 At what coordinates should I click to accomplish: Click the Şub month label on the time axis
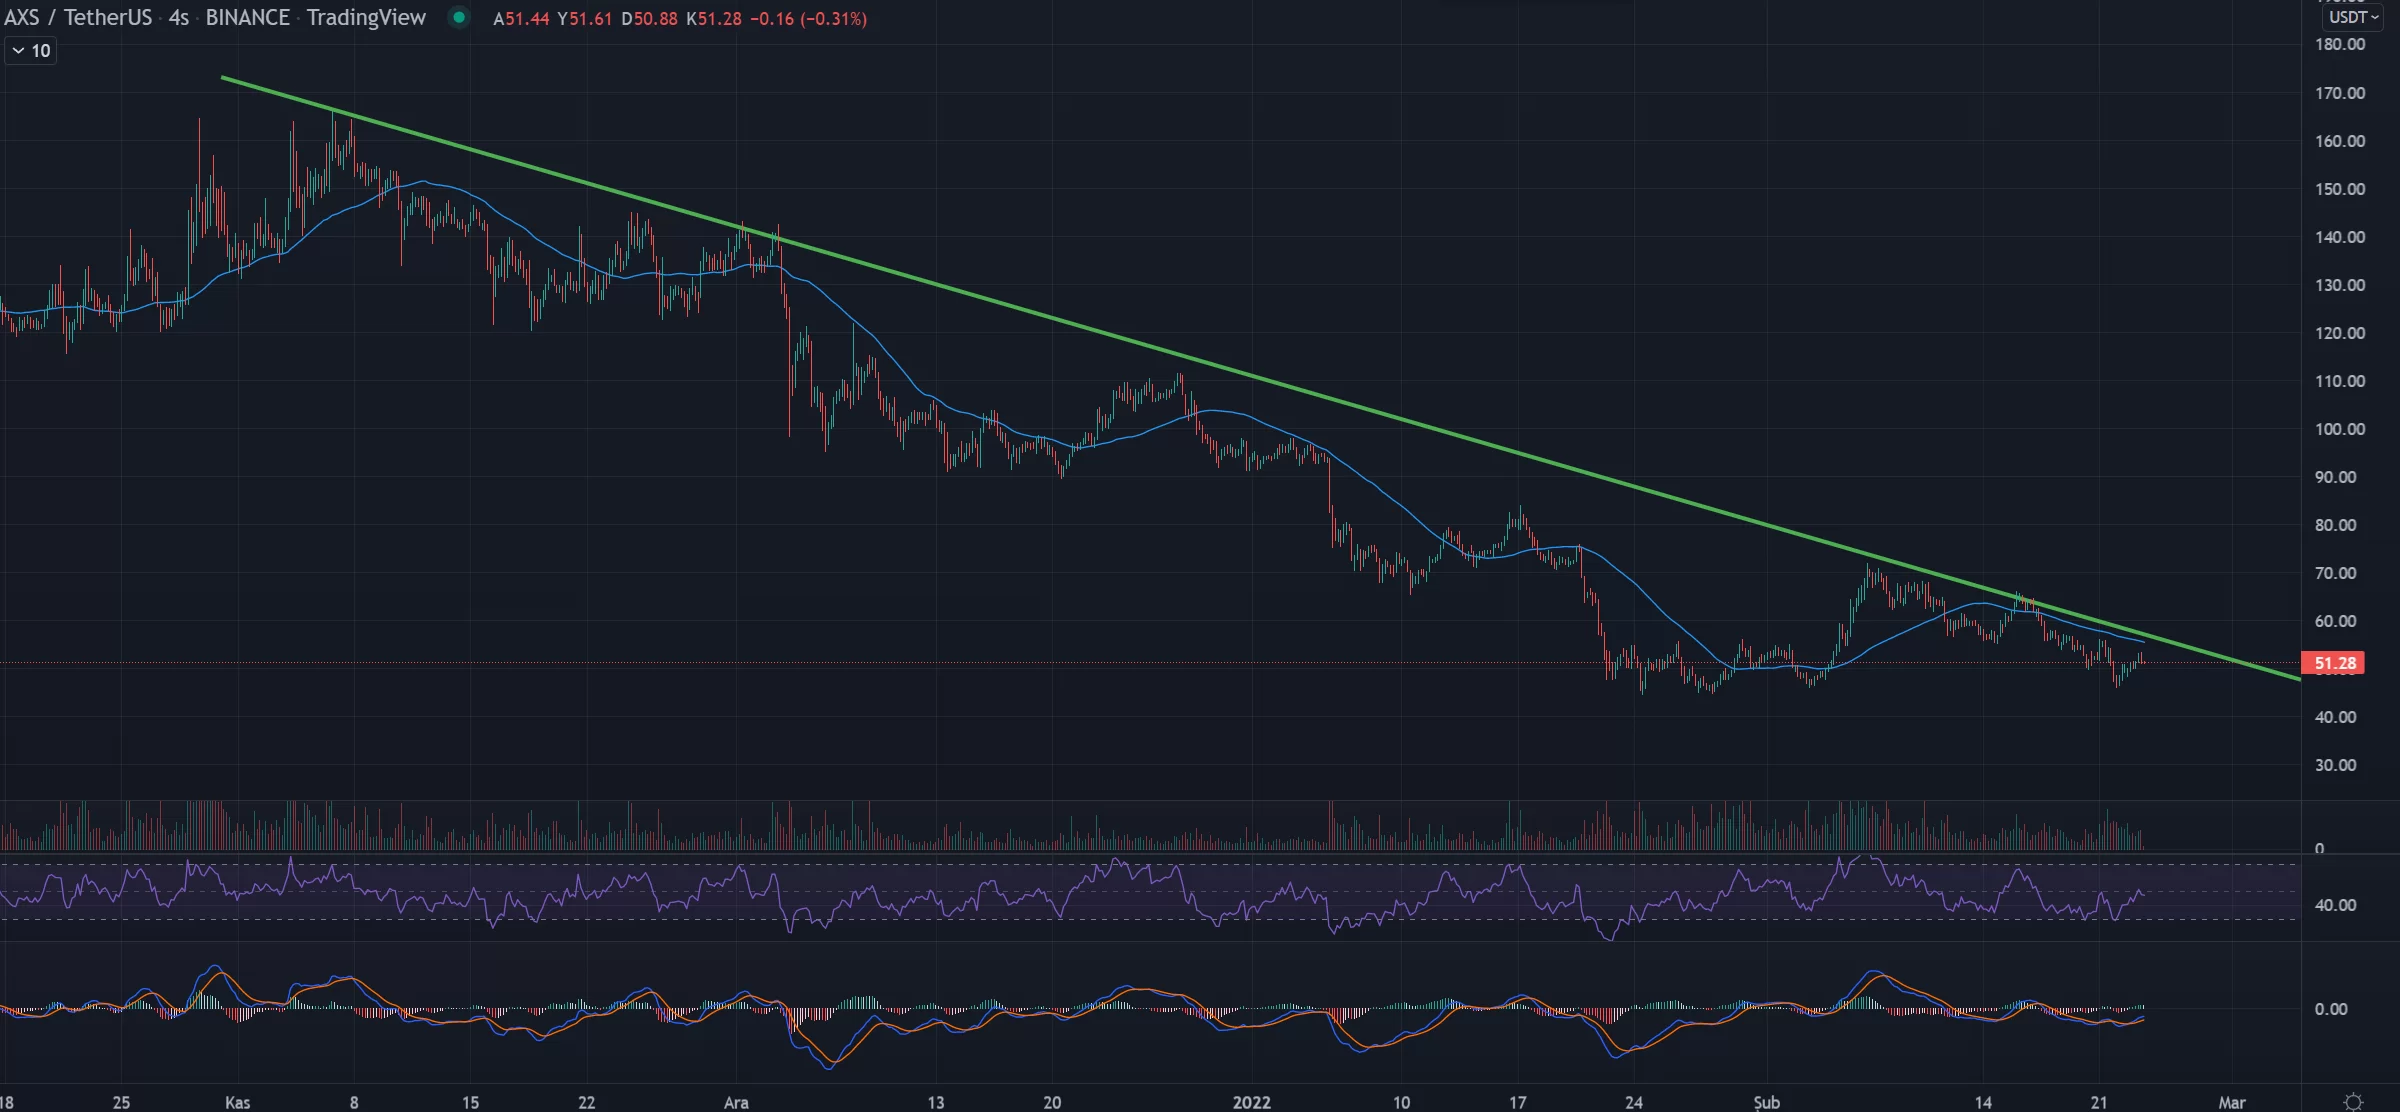(1766, 1102)
